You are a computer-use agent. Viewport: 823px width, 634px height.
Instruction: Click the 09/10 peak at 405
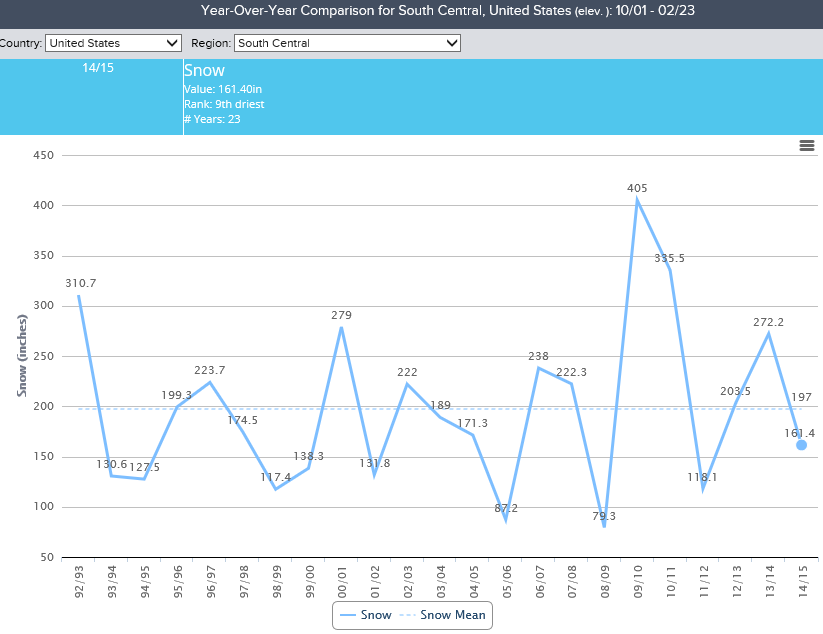point(637,200)
